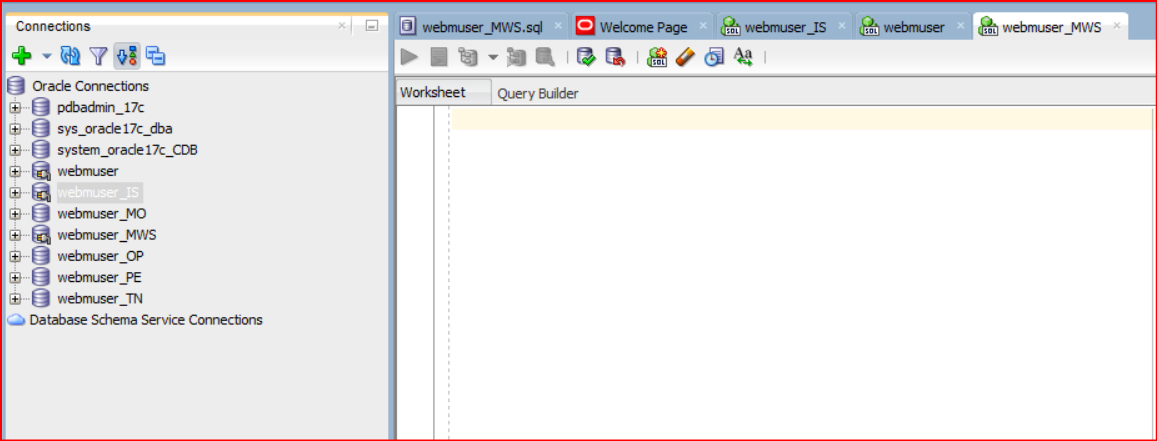The height and width of the screenshot is (441, 1157).
Task: Click the SQL Tuning Advisor icon
Action: 545,56
